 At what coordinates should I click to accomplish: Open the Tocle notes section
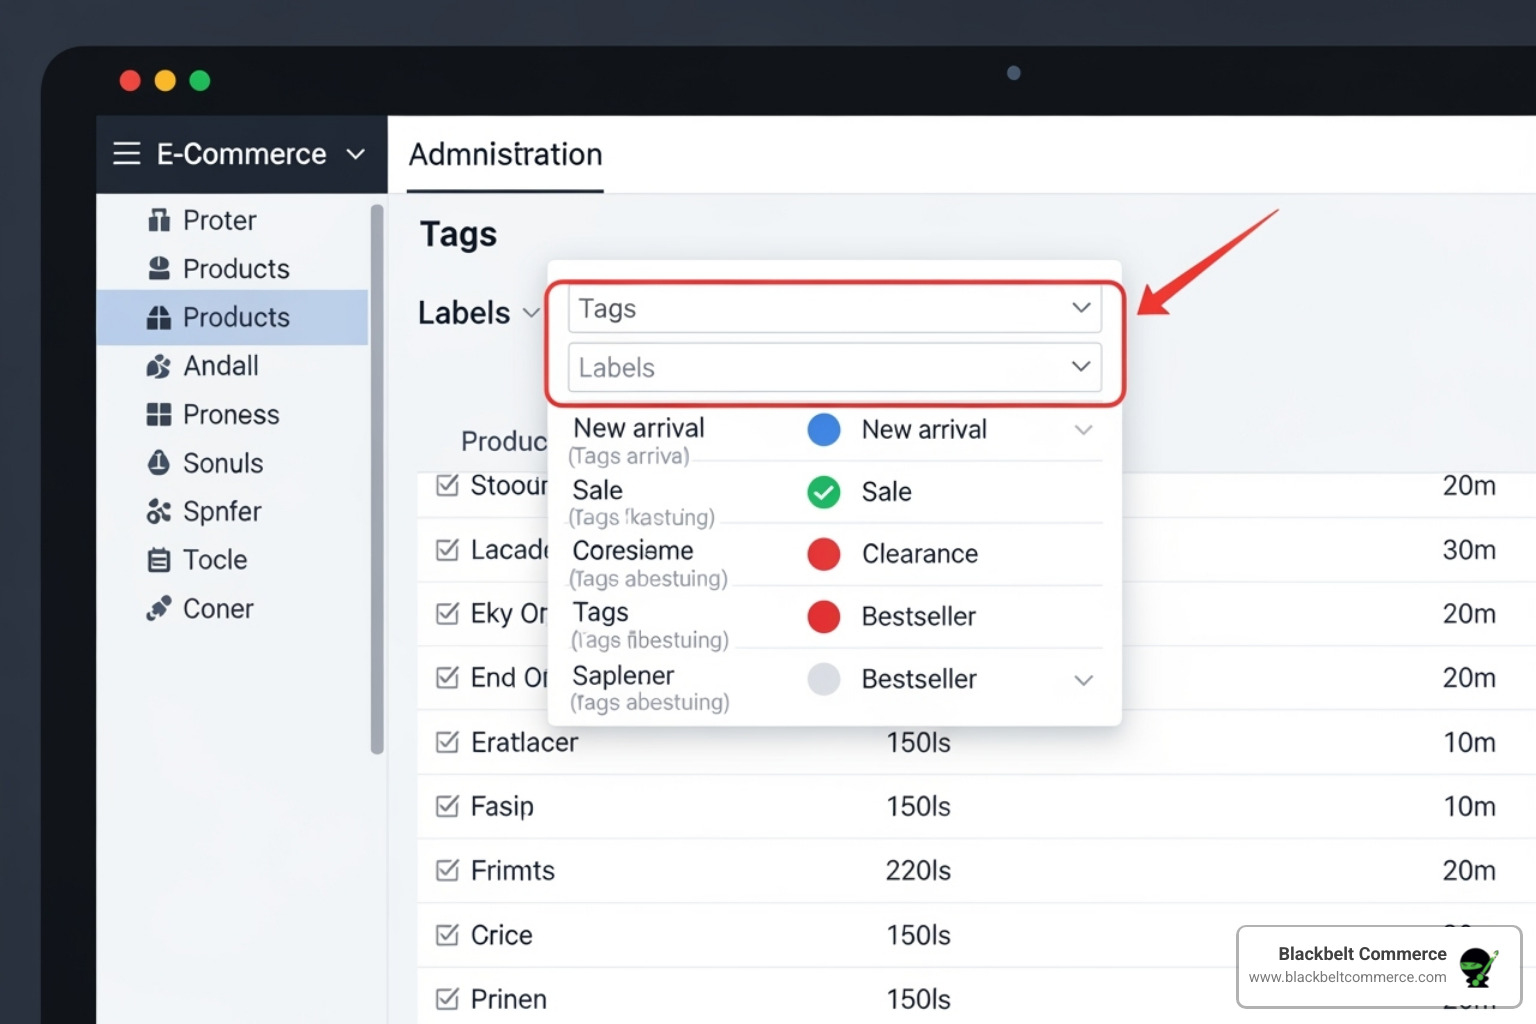click(x=161, y=560)
